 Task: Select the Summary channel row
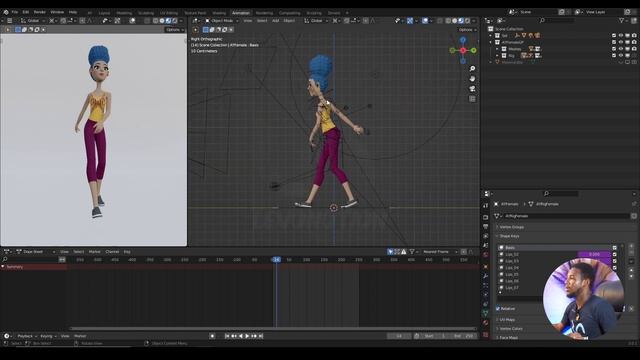point(33,267)
